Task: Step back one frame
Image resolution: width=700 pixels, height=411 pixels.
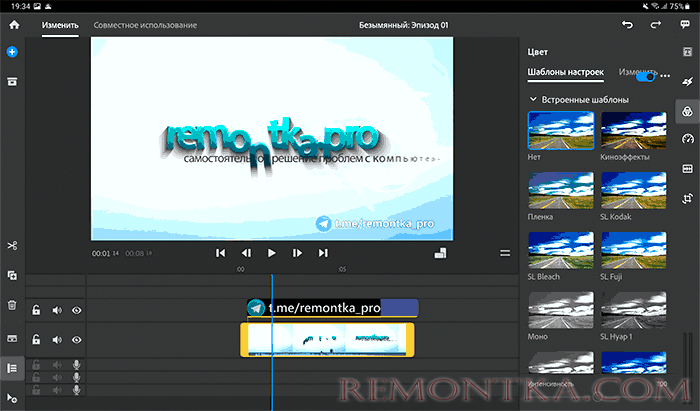Action: pos(246,253)
